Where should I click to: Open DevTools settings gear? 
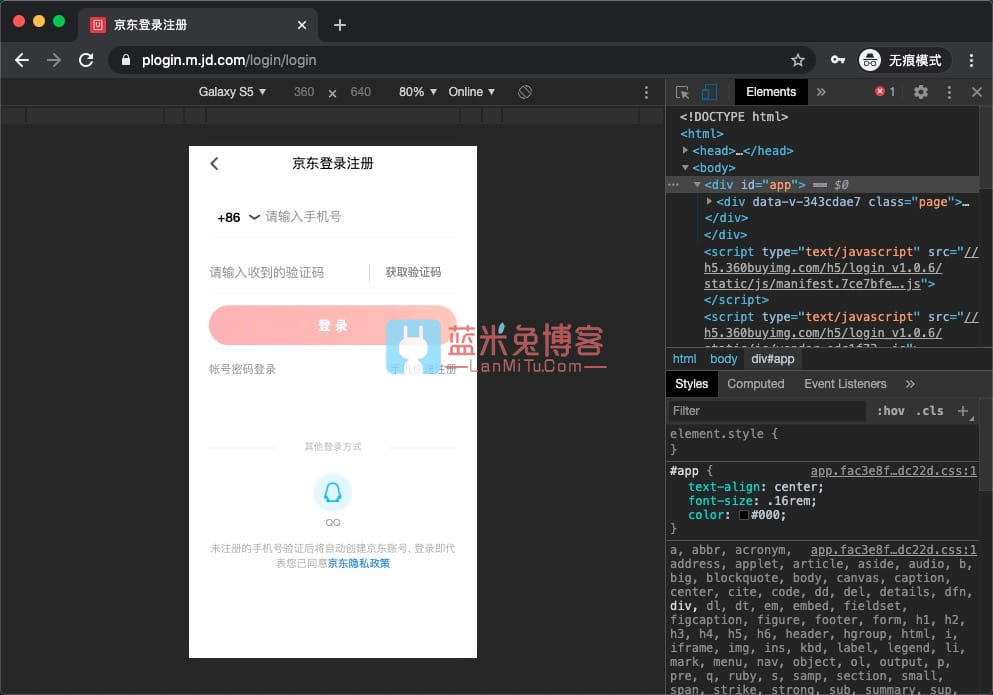point(921,92)
